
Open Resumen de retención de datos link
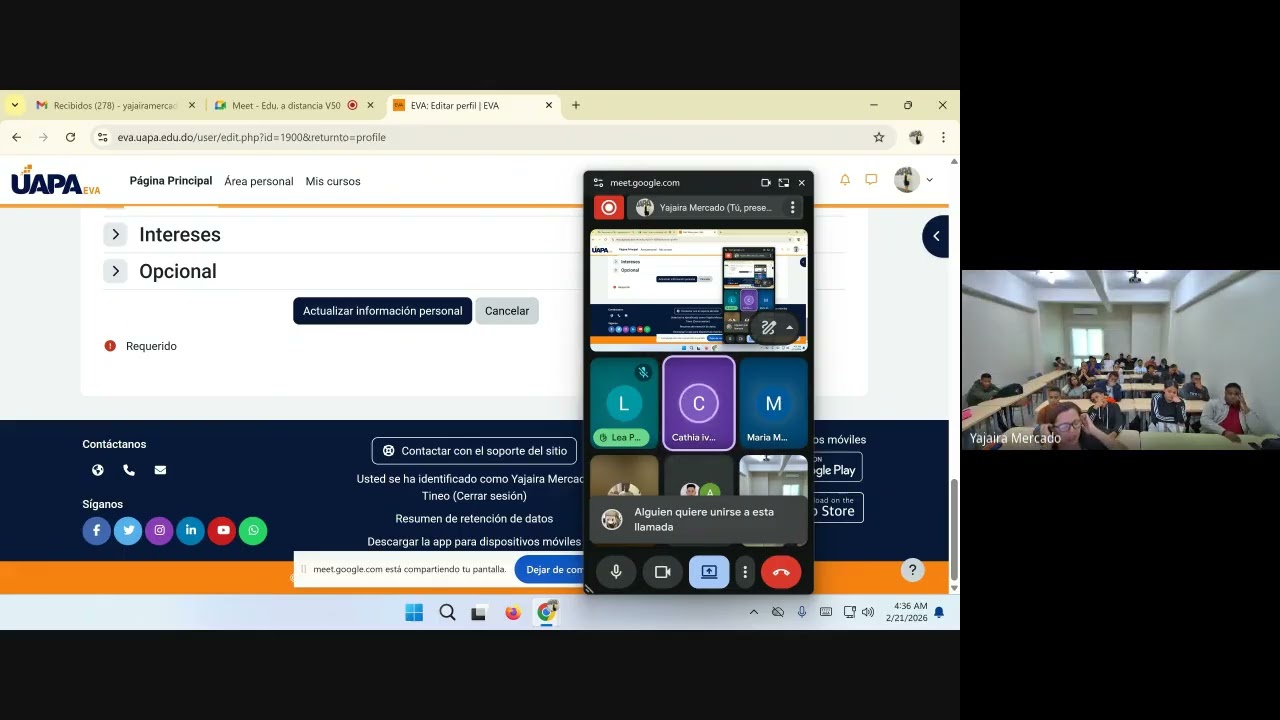pos(474,519)
